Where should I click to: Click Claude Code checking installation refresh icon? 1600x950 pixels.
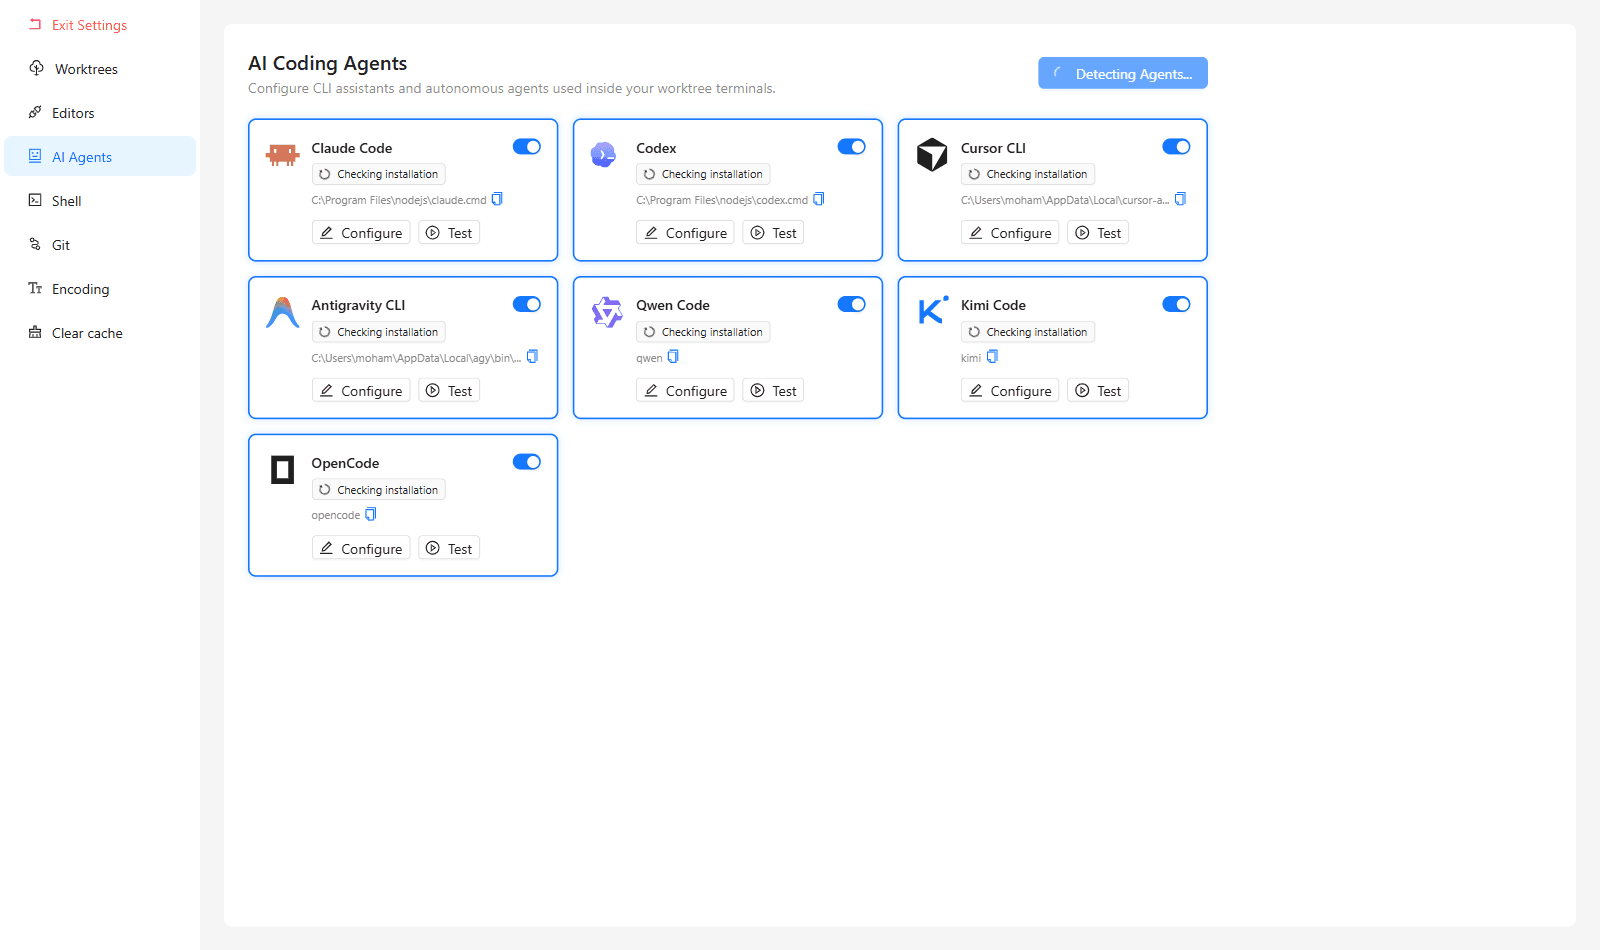pyautogui.click(x=324, y=174)
